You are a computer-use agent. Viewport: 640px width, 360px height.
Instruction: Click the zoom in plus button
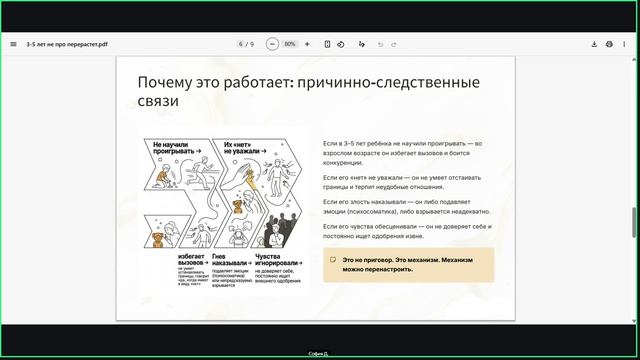[x=307, y=44]
